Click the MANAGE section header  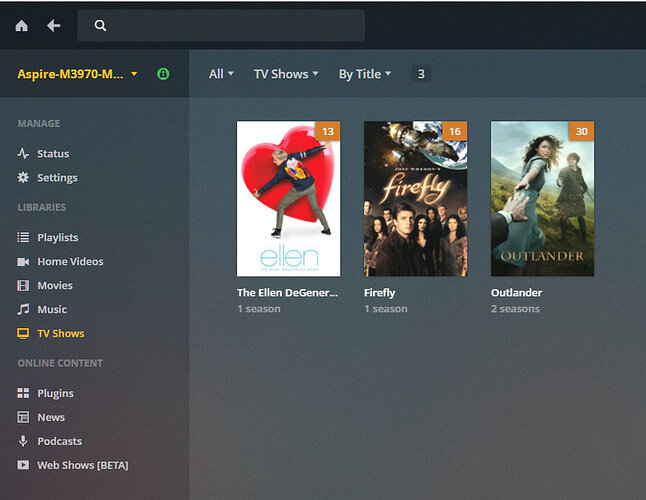pyautogui.click(x=39, y=124)
